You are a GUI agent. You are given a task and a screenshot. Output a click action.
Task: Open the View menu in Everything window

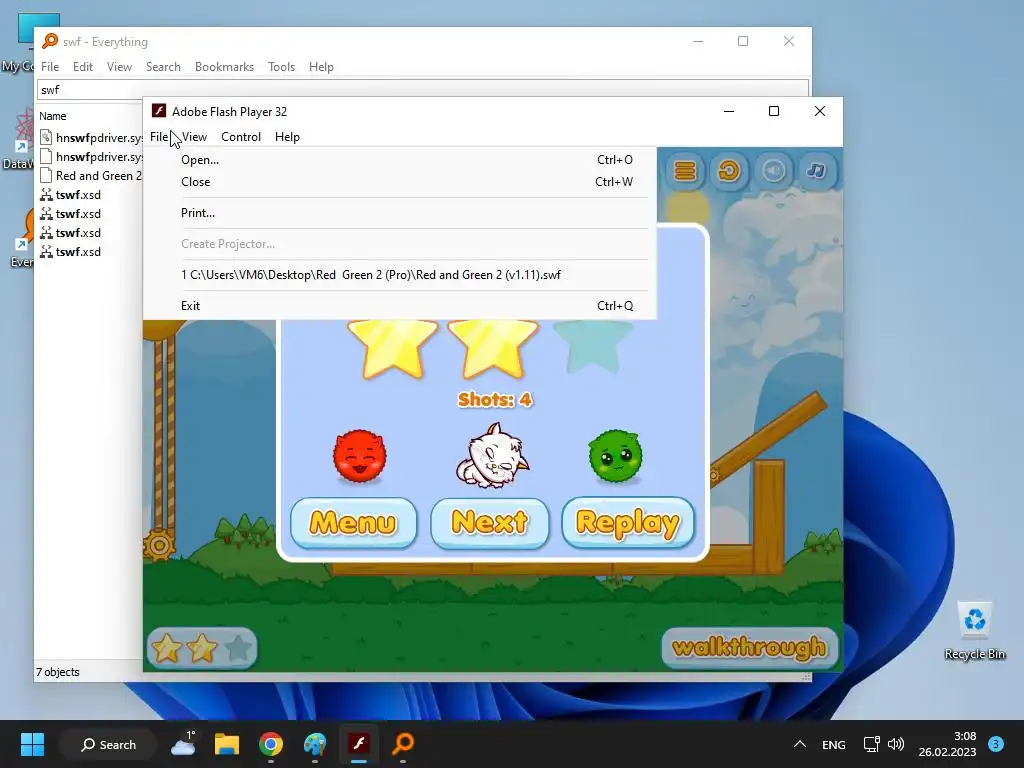click(120, 67)
